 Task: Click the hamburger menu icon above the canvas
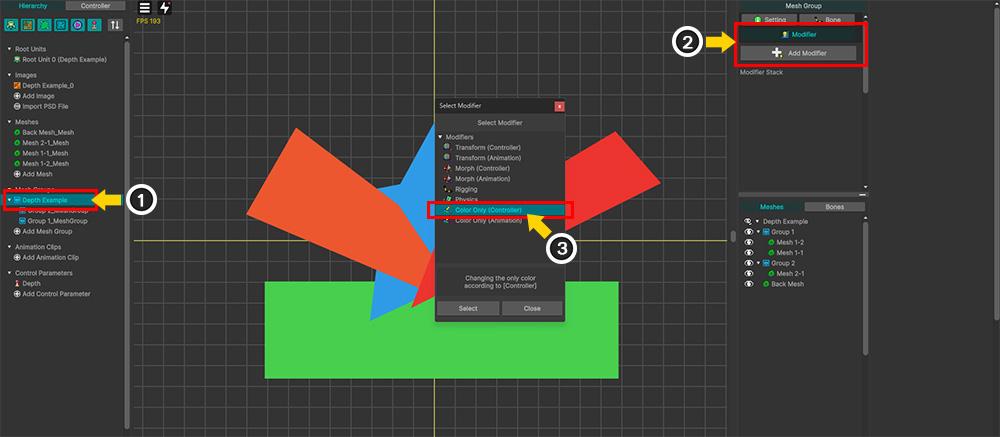(x=144, y=8)
